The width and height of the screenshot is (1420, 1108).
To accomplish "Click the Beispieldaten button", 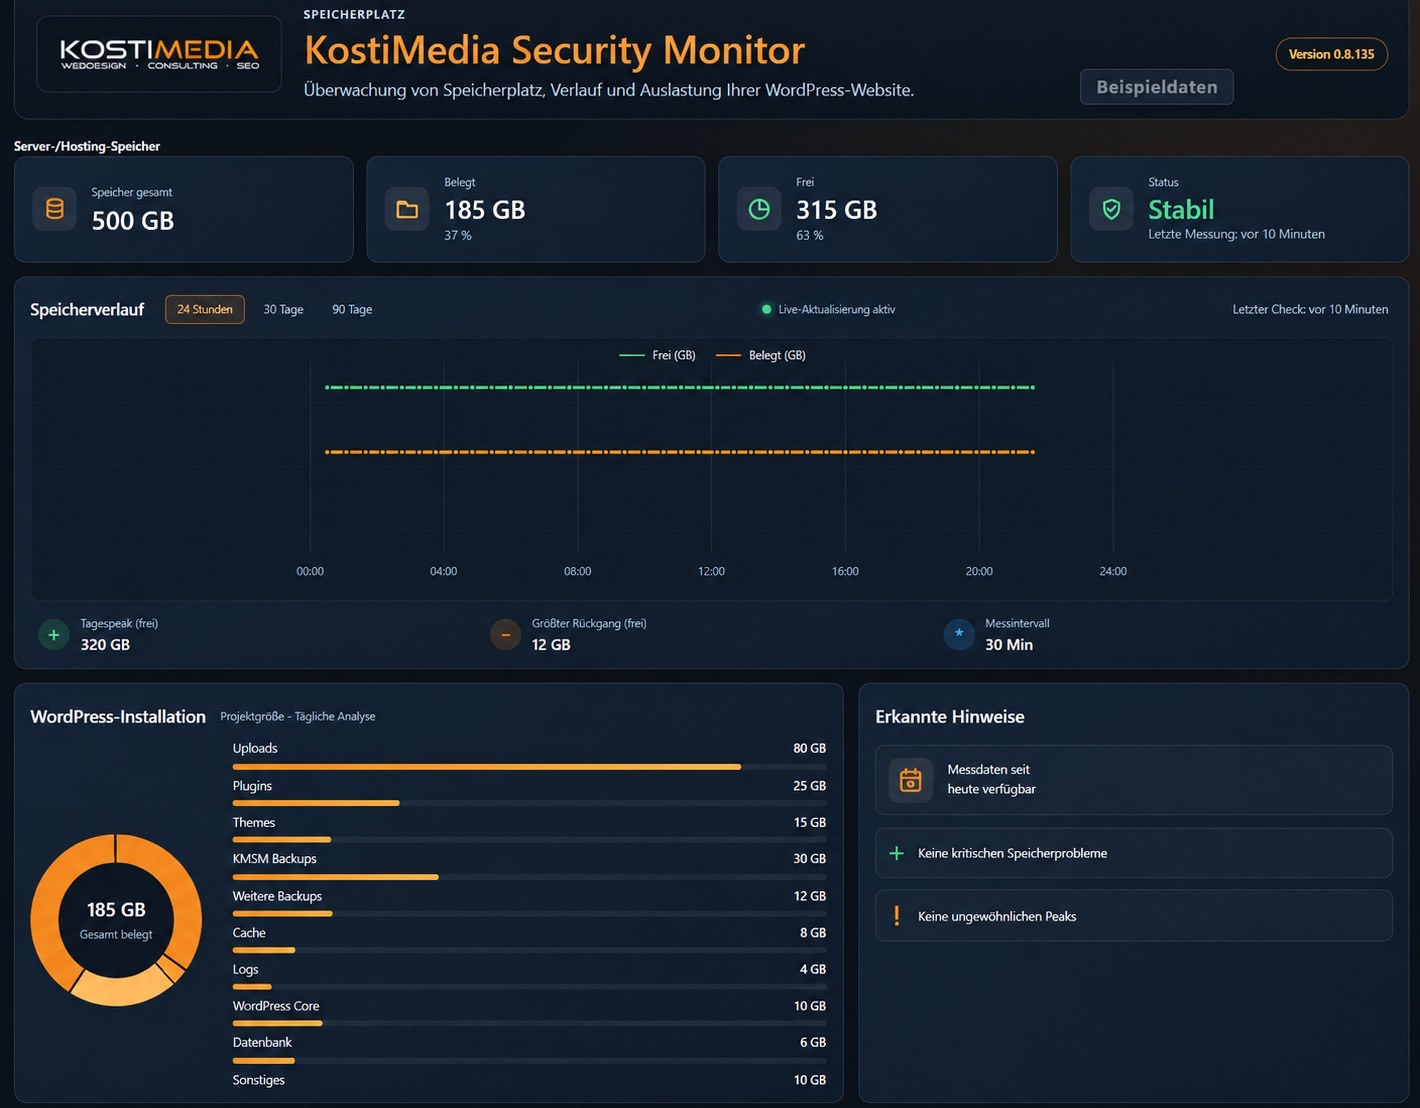I will tap(1157, 87).
